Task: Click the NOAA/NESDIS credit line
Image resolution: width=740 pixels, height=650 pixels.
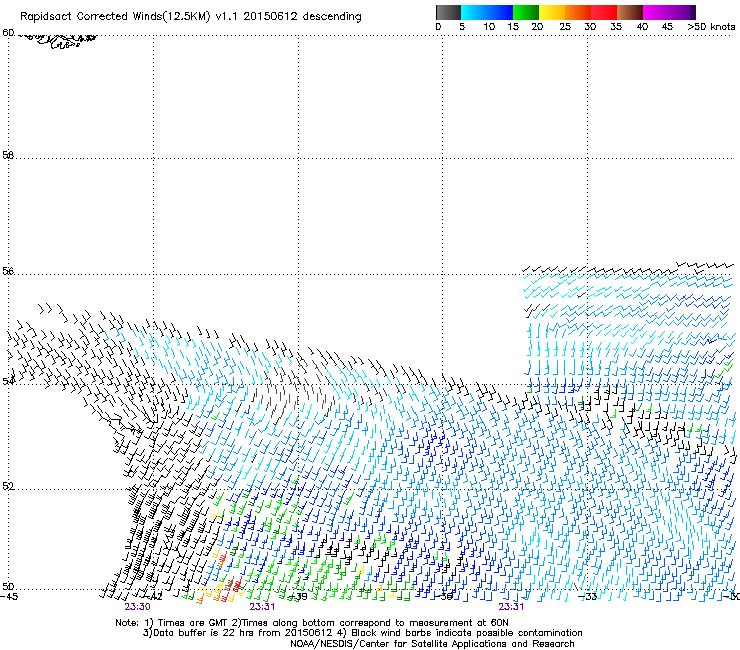Action: [432, 644]
